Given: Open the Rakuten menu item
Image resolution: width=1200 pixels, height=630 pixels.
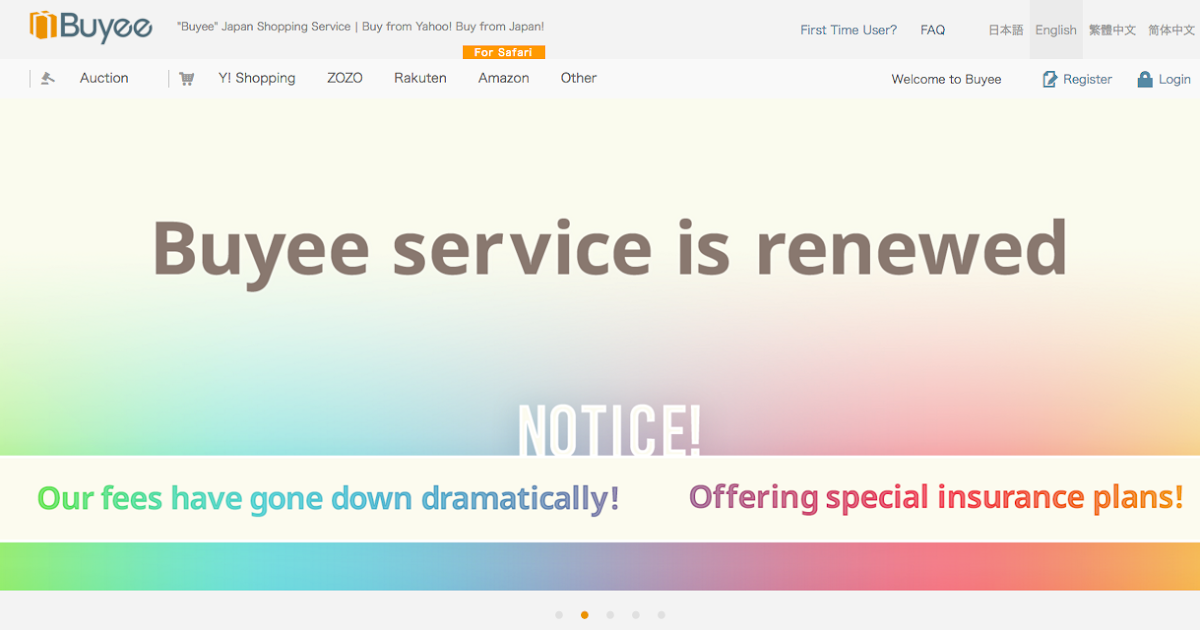Looking at the screenshot, I should 420,78.
